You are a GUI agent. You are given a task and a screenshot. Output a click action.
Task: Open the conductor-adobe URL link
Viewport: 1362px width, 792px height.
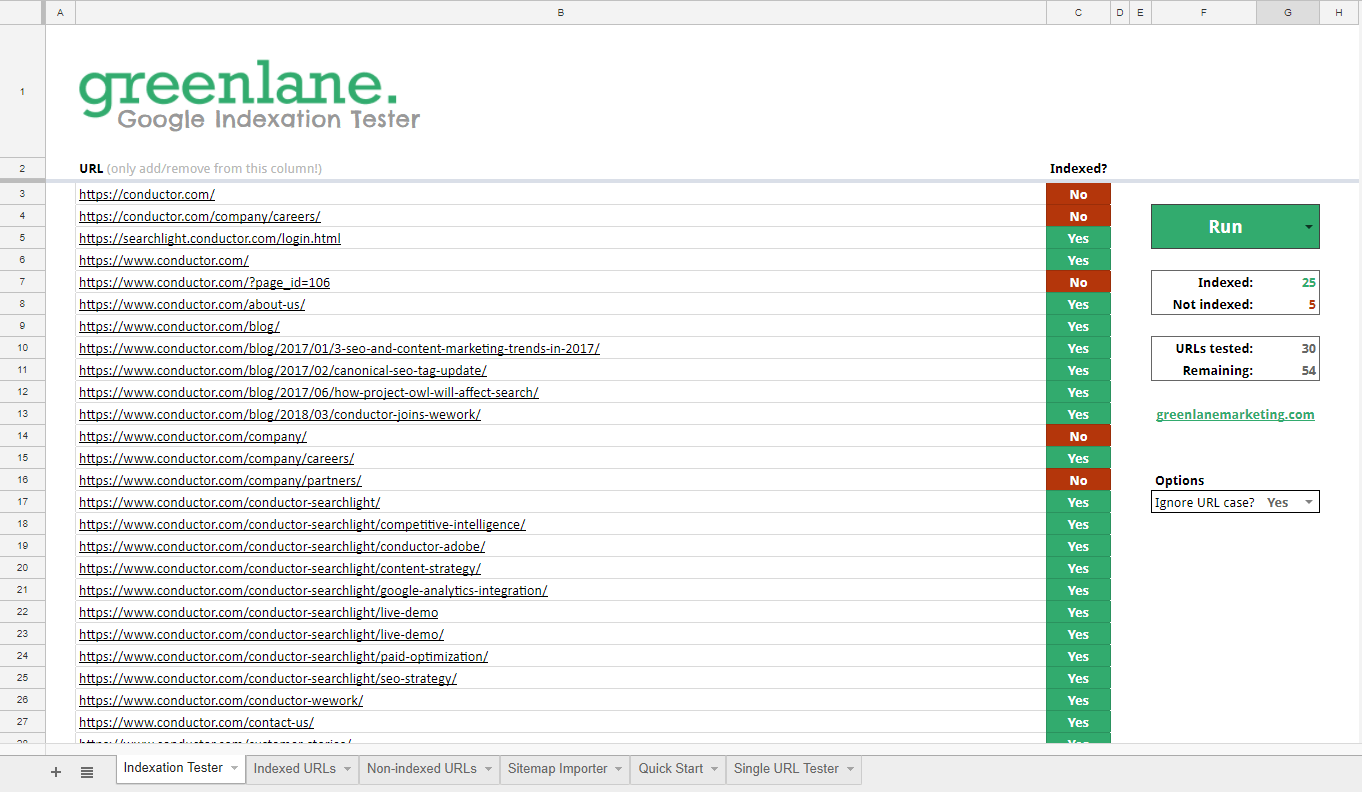pos(282,546)
